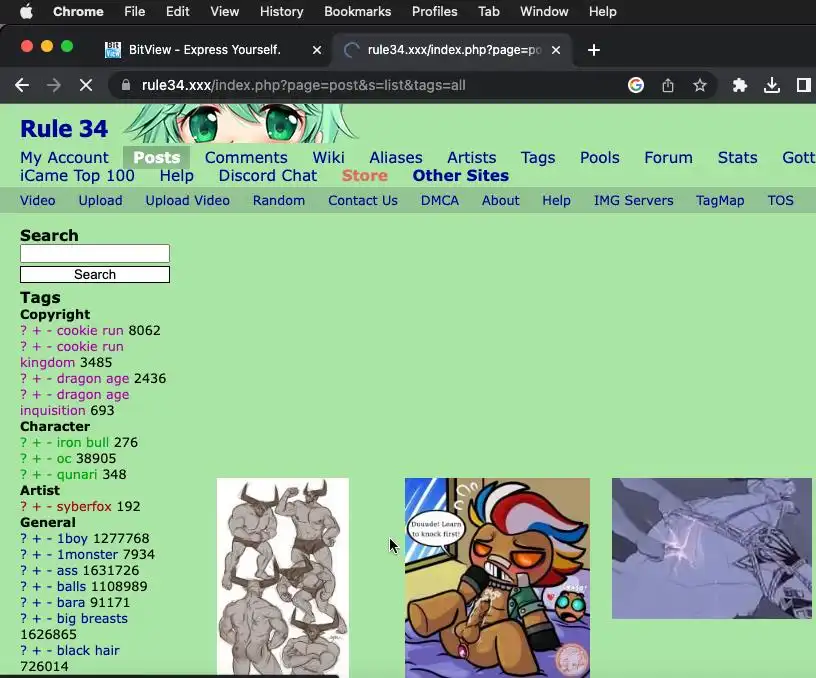The width and height of the screenshot is (816, 678).
Task: Open the My Account link
Action: click(65, 158)
